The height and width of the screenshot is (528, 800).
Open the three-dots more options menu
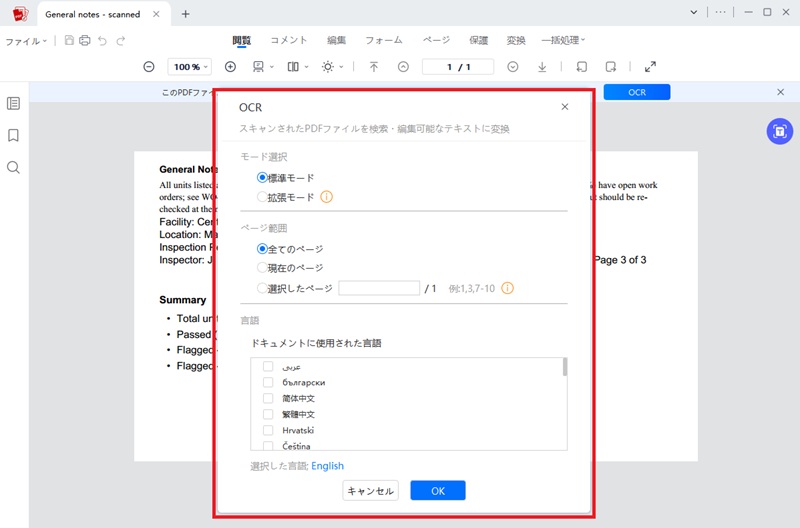(720, 12)
